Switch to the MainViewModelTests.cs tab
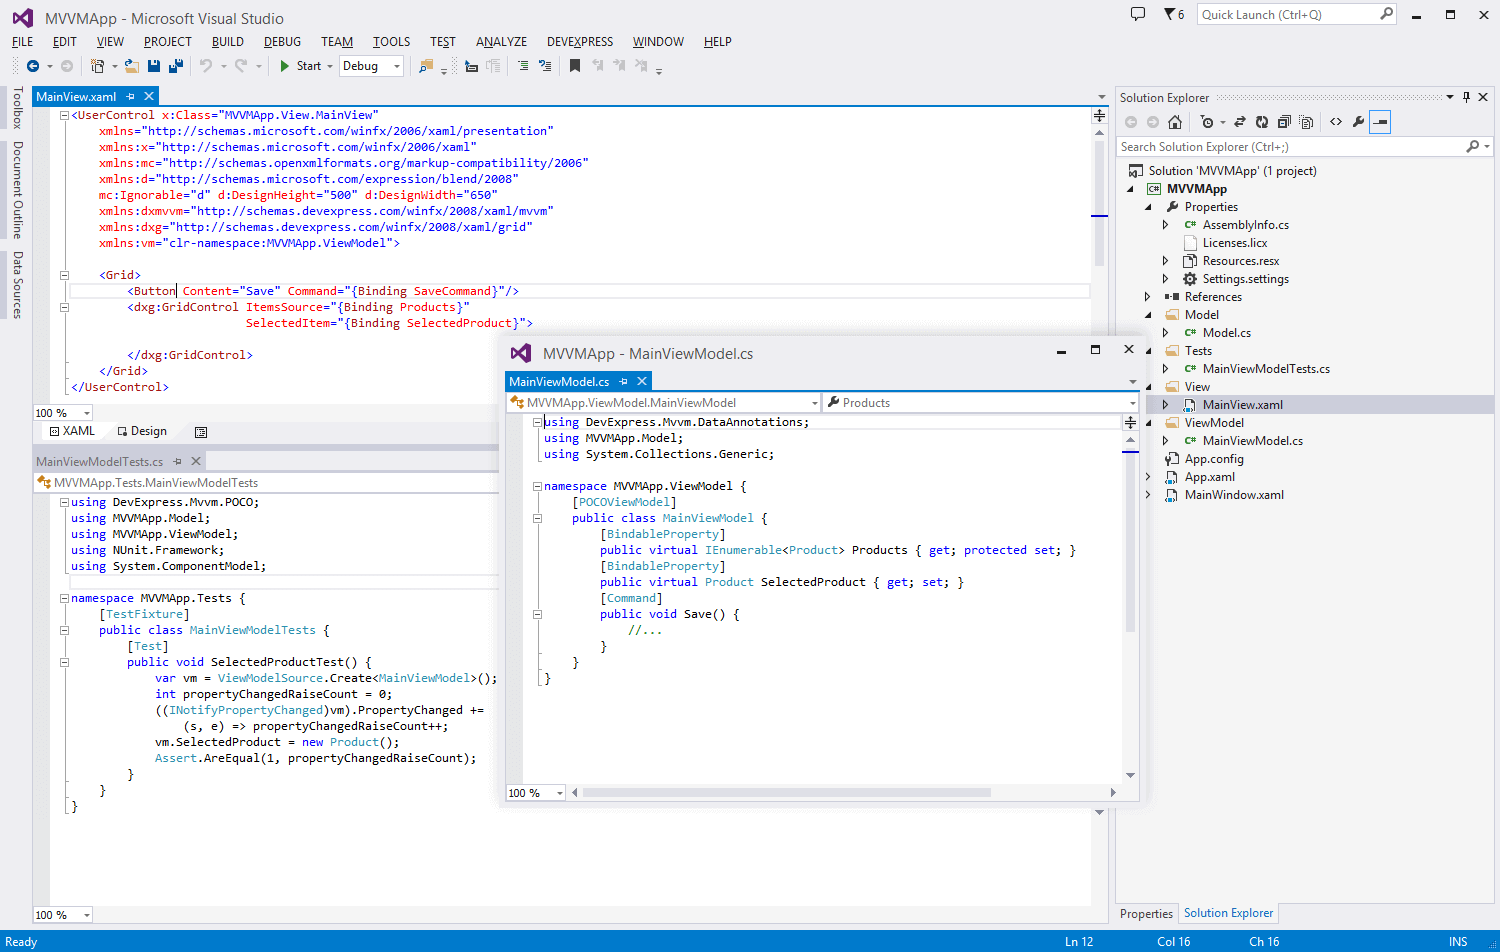The width and height of the screenshot is (1500, 952). (x=99, y=462)
